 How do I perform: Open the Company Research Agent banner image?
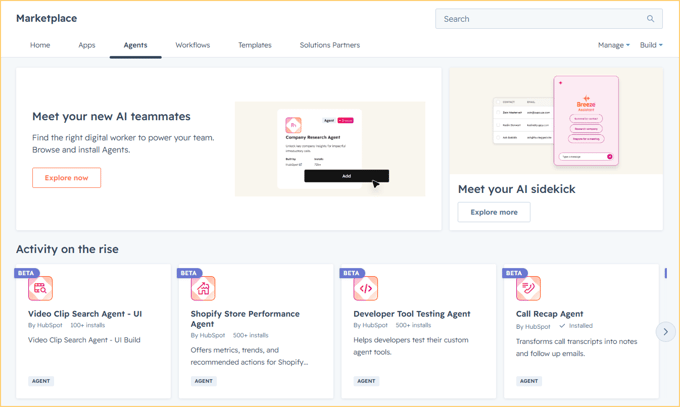pyautogui.click(x=330, y=149)
